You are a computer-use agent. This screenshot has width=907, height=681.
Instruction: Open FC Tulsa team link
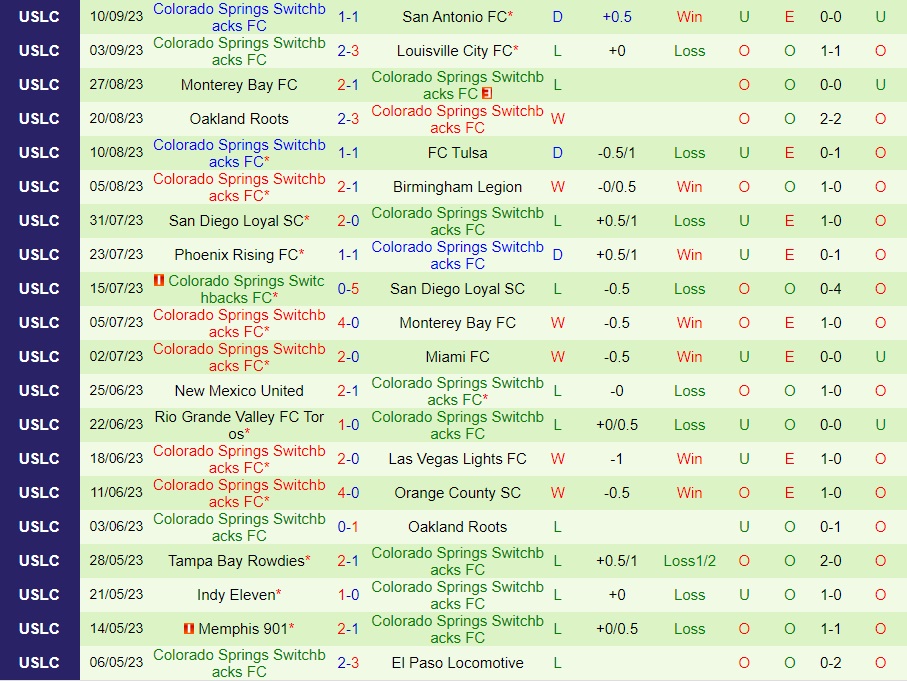457,153
